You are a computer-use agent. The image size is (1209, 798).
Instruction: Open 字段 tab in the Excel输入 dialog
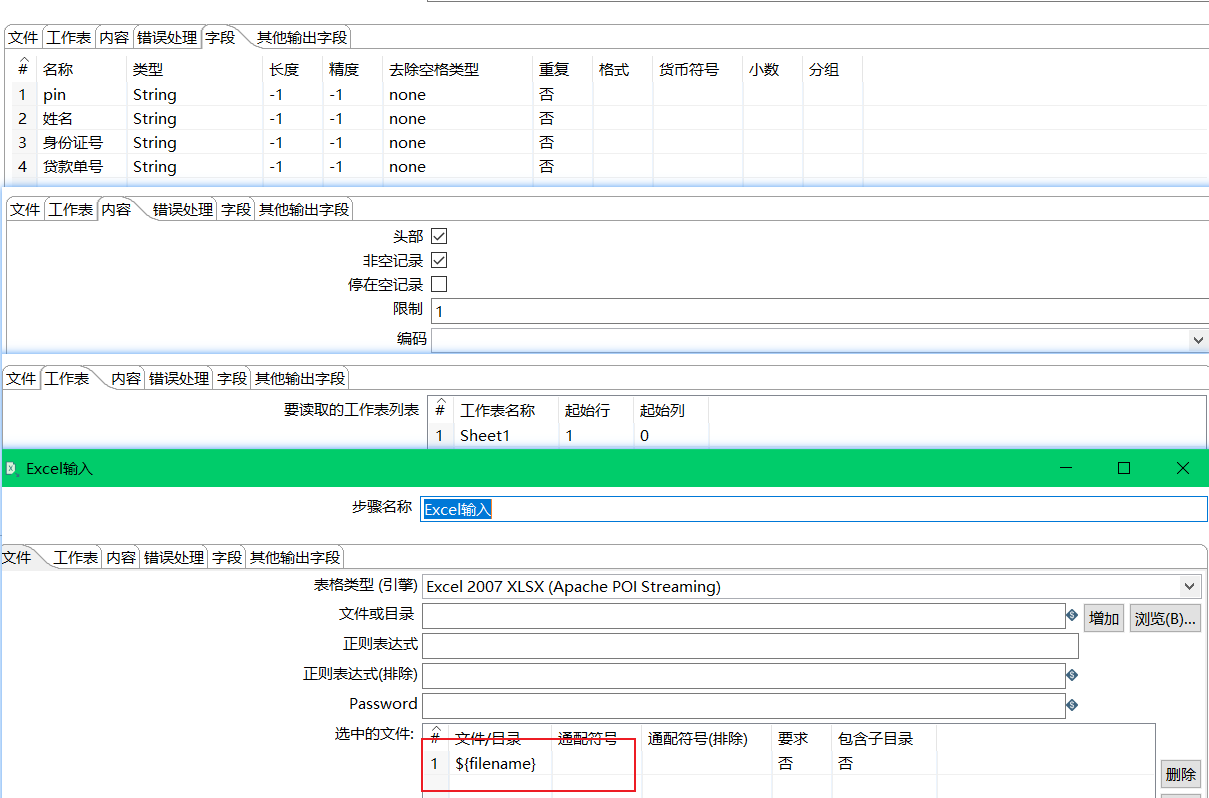[227, 558]
